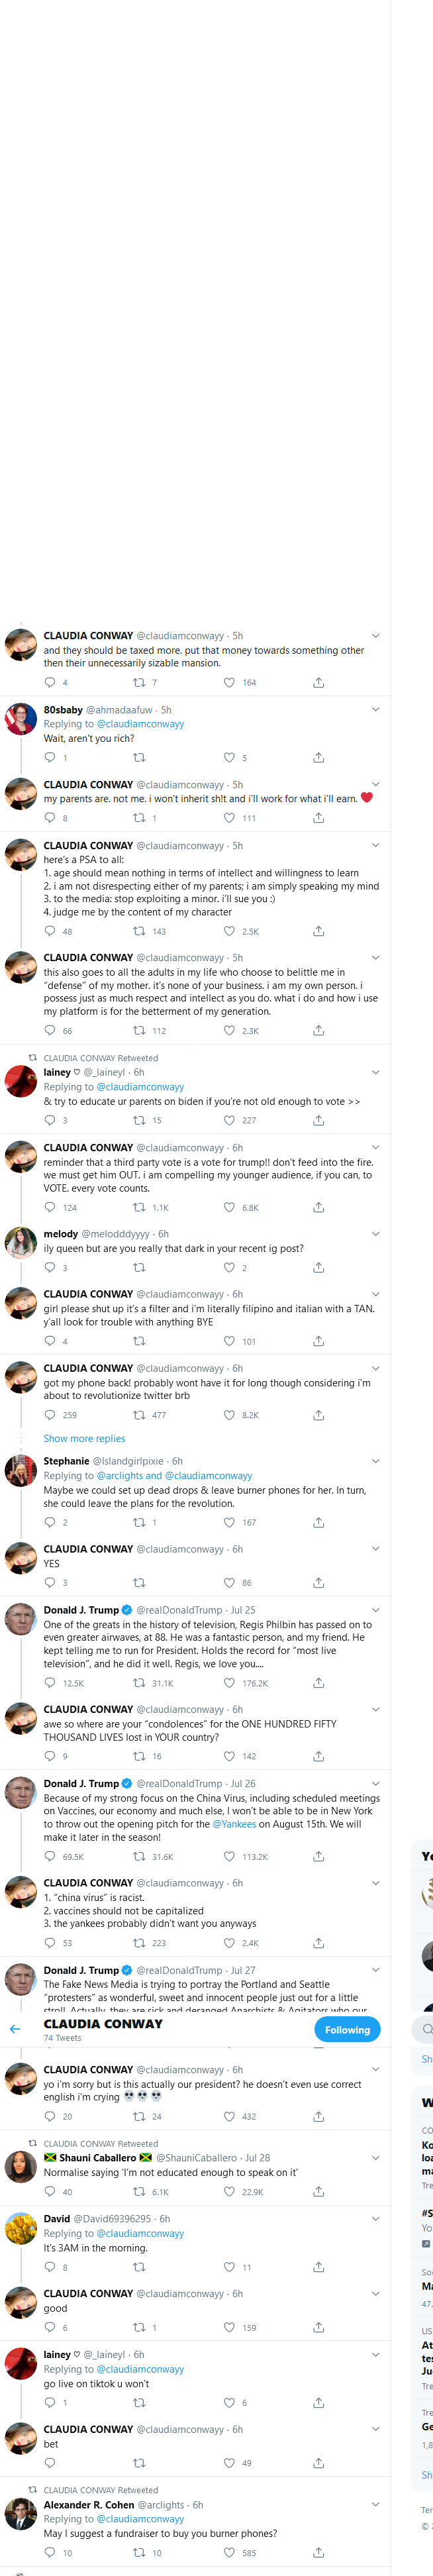Toggle the Following button
This screenshot has width=433, height=2576.
(347, 2029)
